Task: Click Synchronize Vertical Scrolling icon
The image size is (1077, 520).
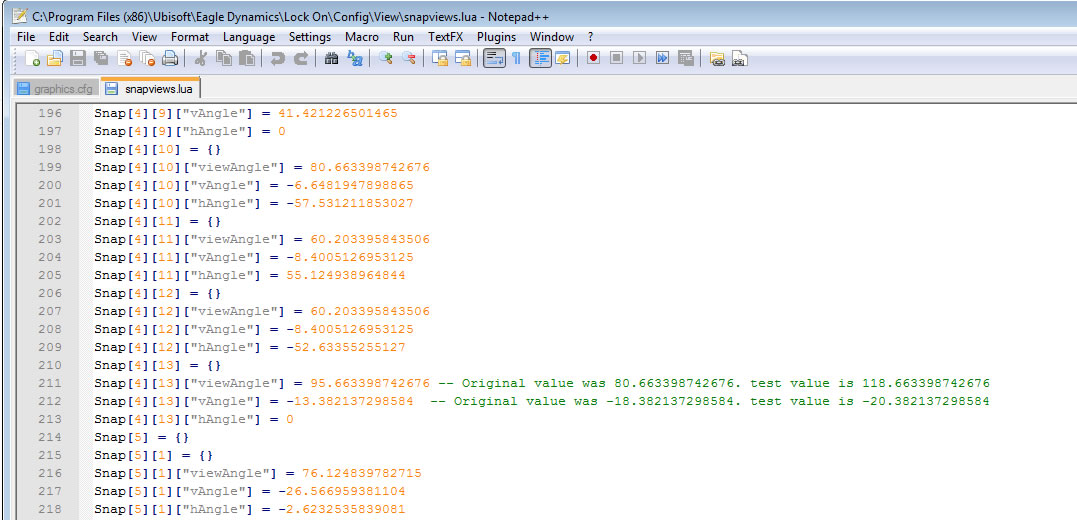Action: coord(440,58)
